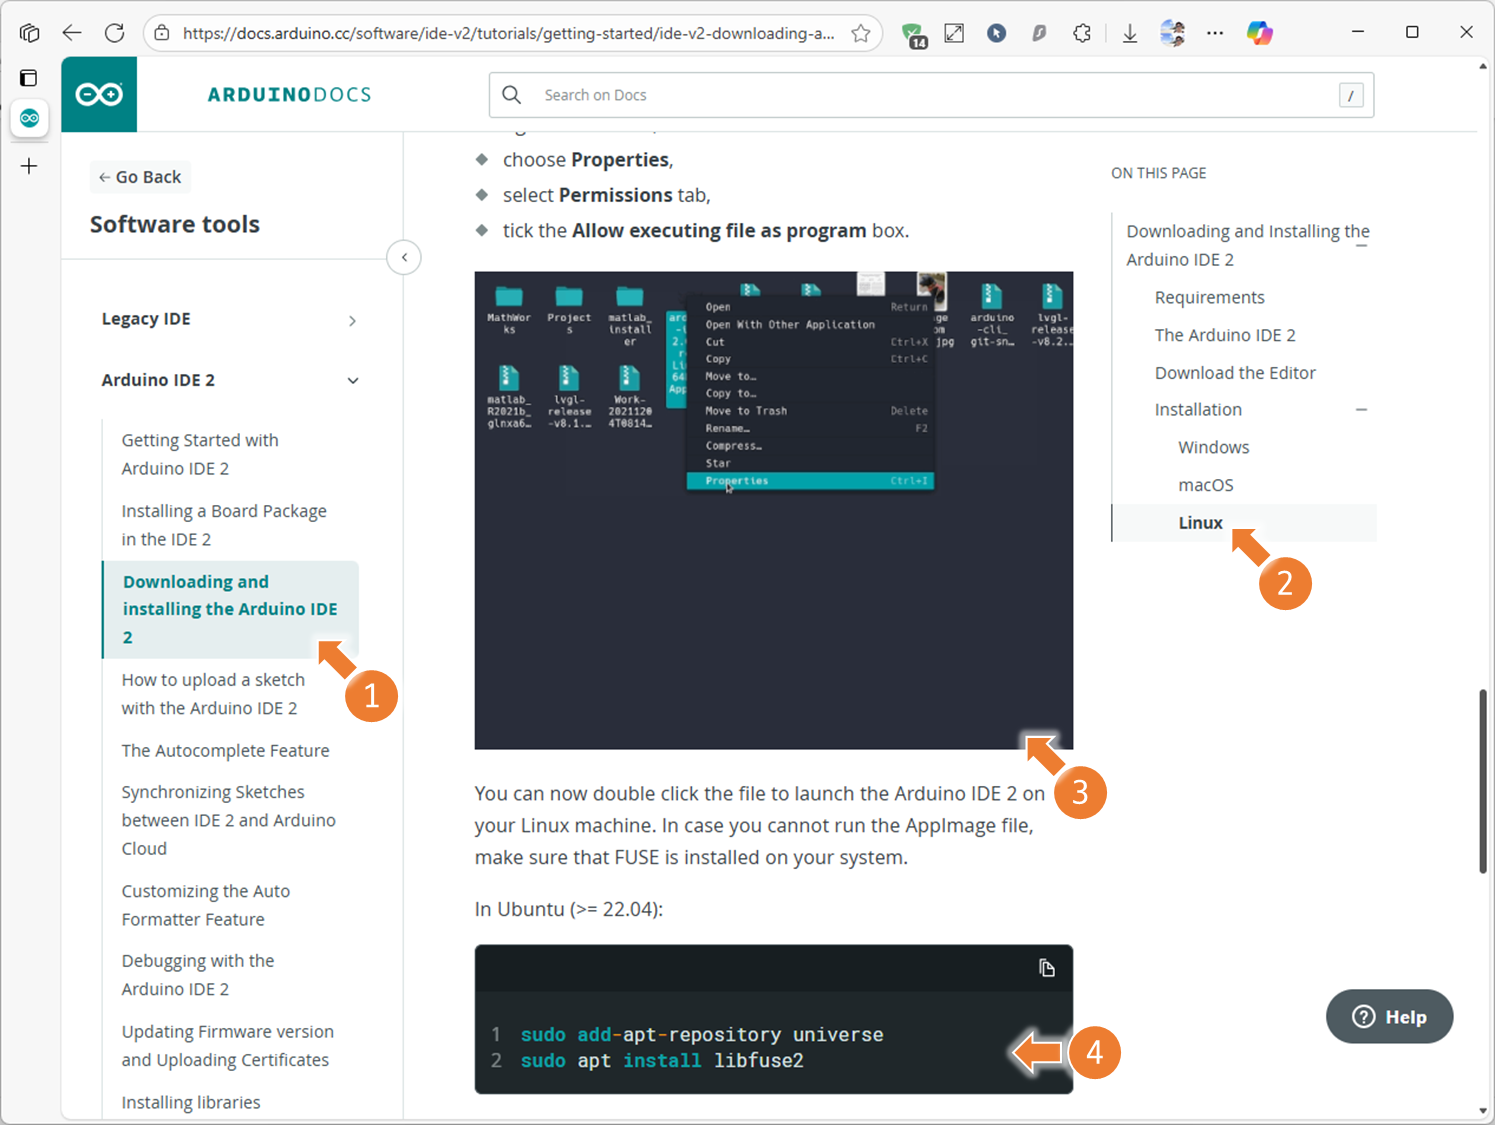
Task: Jump to Linux installation section
Action: (1200, 523)
